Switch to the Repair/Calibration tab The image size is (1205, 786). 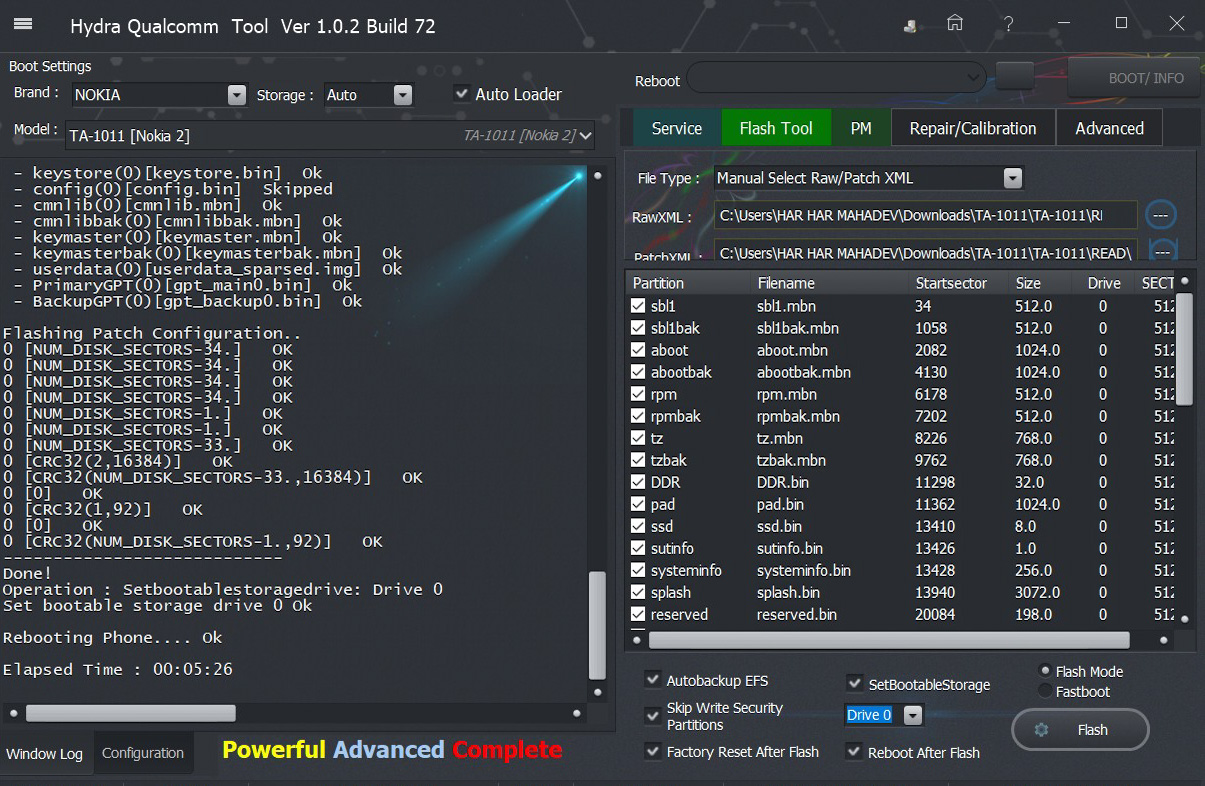[973, 128]
